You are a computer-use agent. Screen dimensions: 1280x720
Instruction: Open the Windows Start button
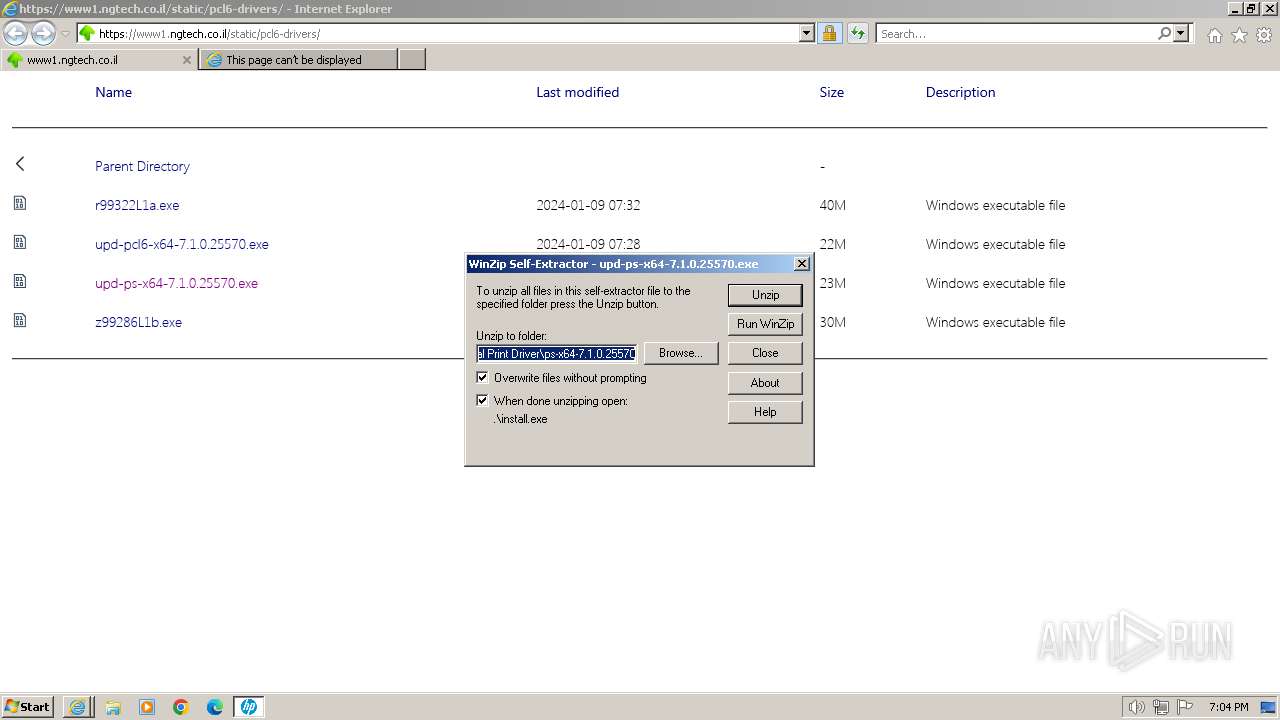[x=27, y=706]
